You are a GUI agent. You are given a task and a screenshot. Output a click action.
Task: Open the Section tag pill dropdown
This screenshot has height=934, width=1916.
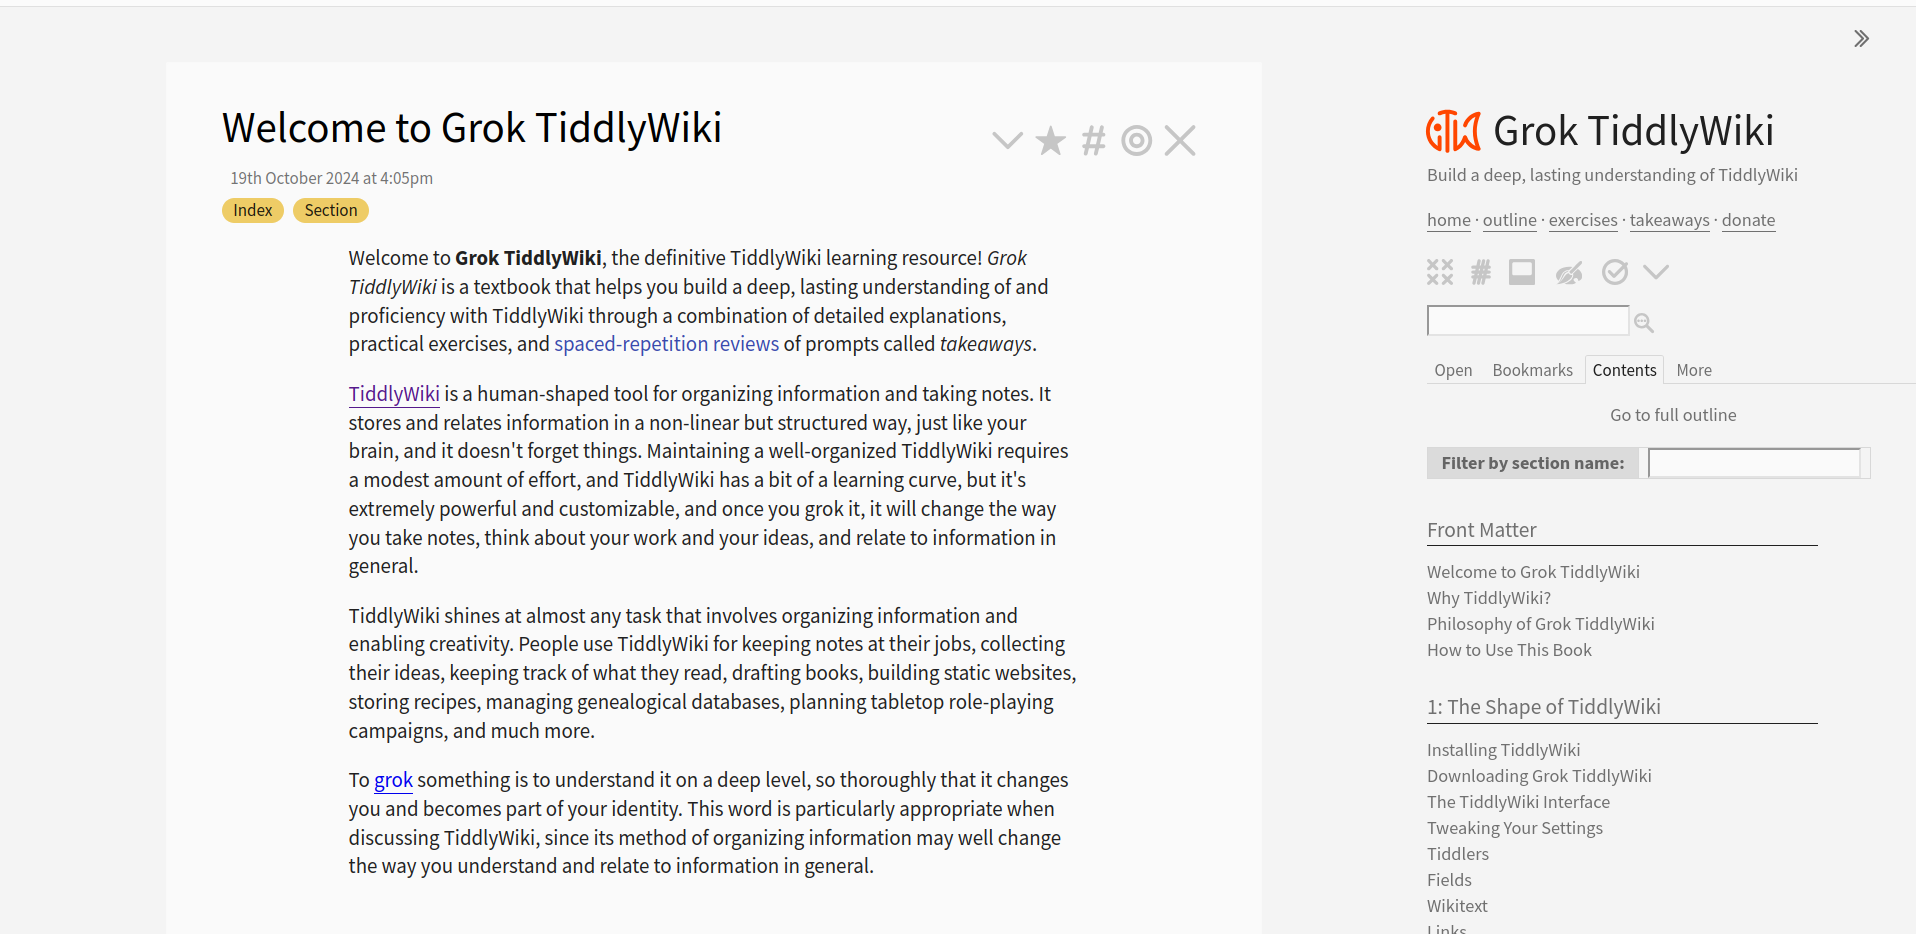pyautogui.click(x=330, y=210)
